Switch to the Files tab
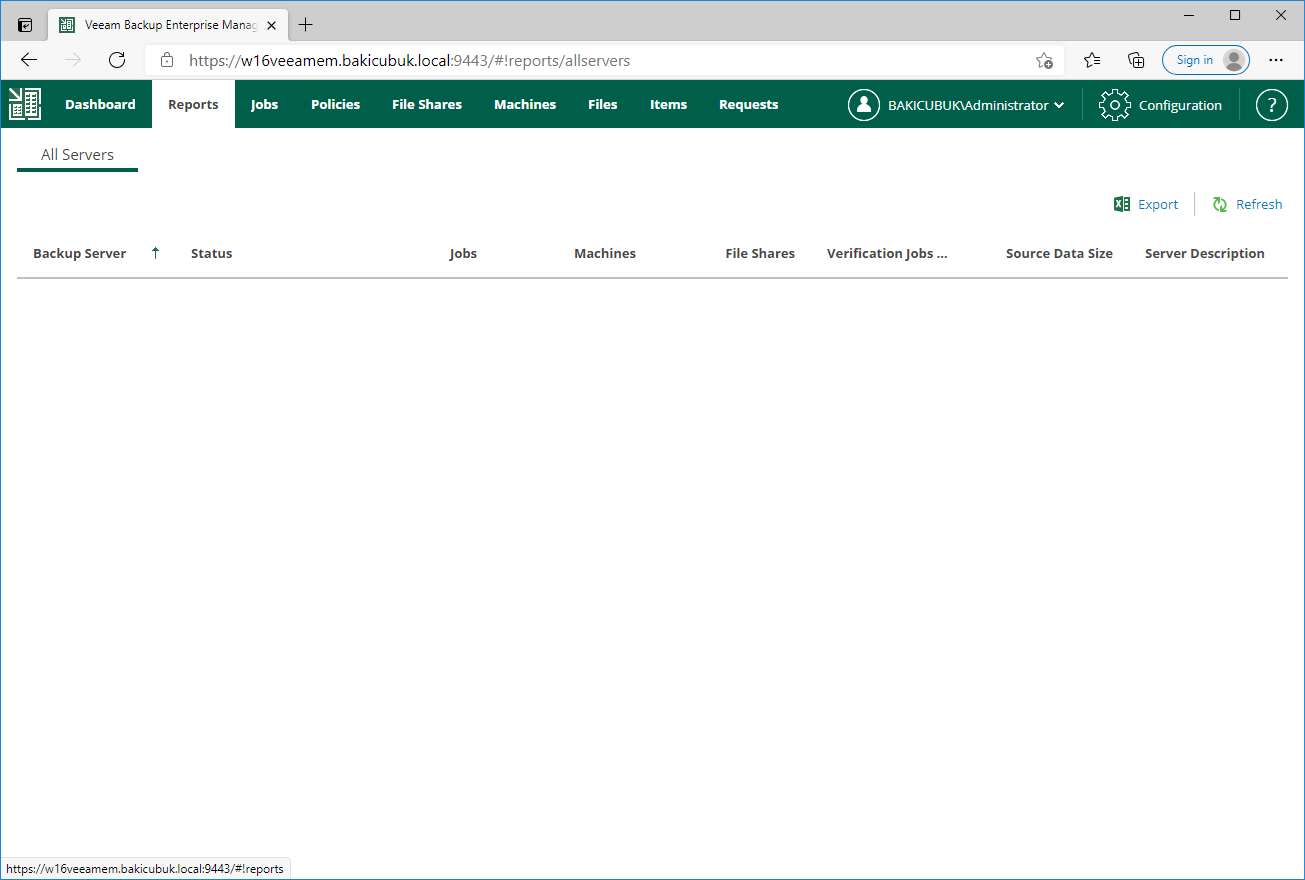1305x880 pixels. tap(603, 104)
